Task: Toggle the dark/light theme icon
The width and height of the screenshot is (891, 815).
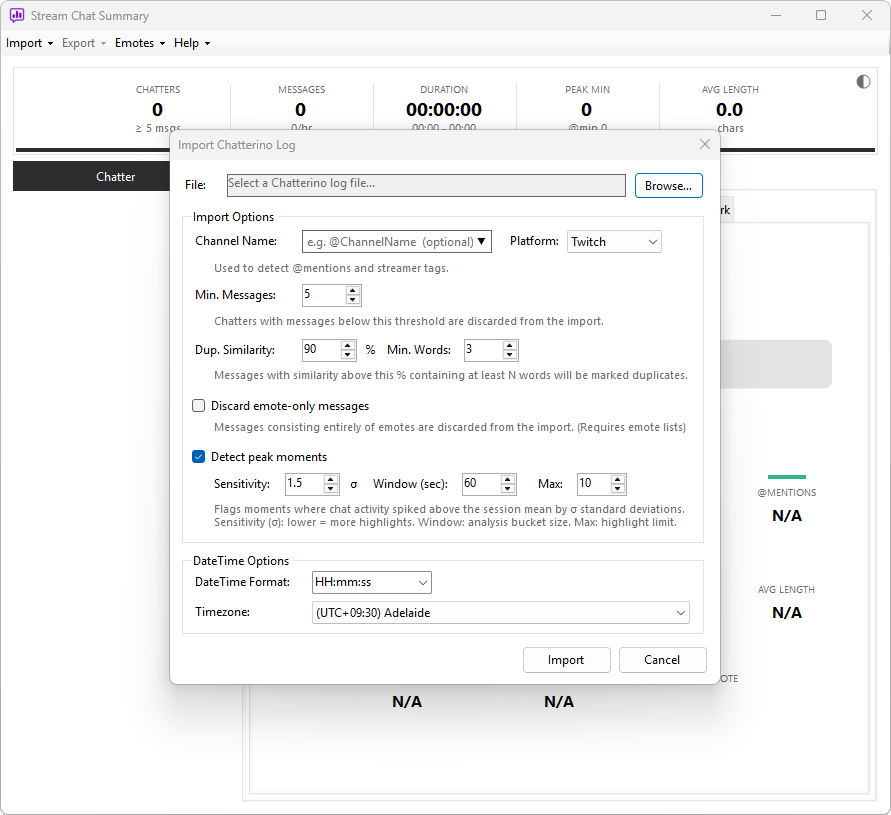Action: [863, 82]
